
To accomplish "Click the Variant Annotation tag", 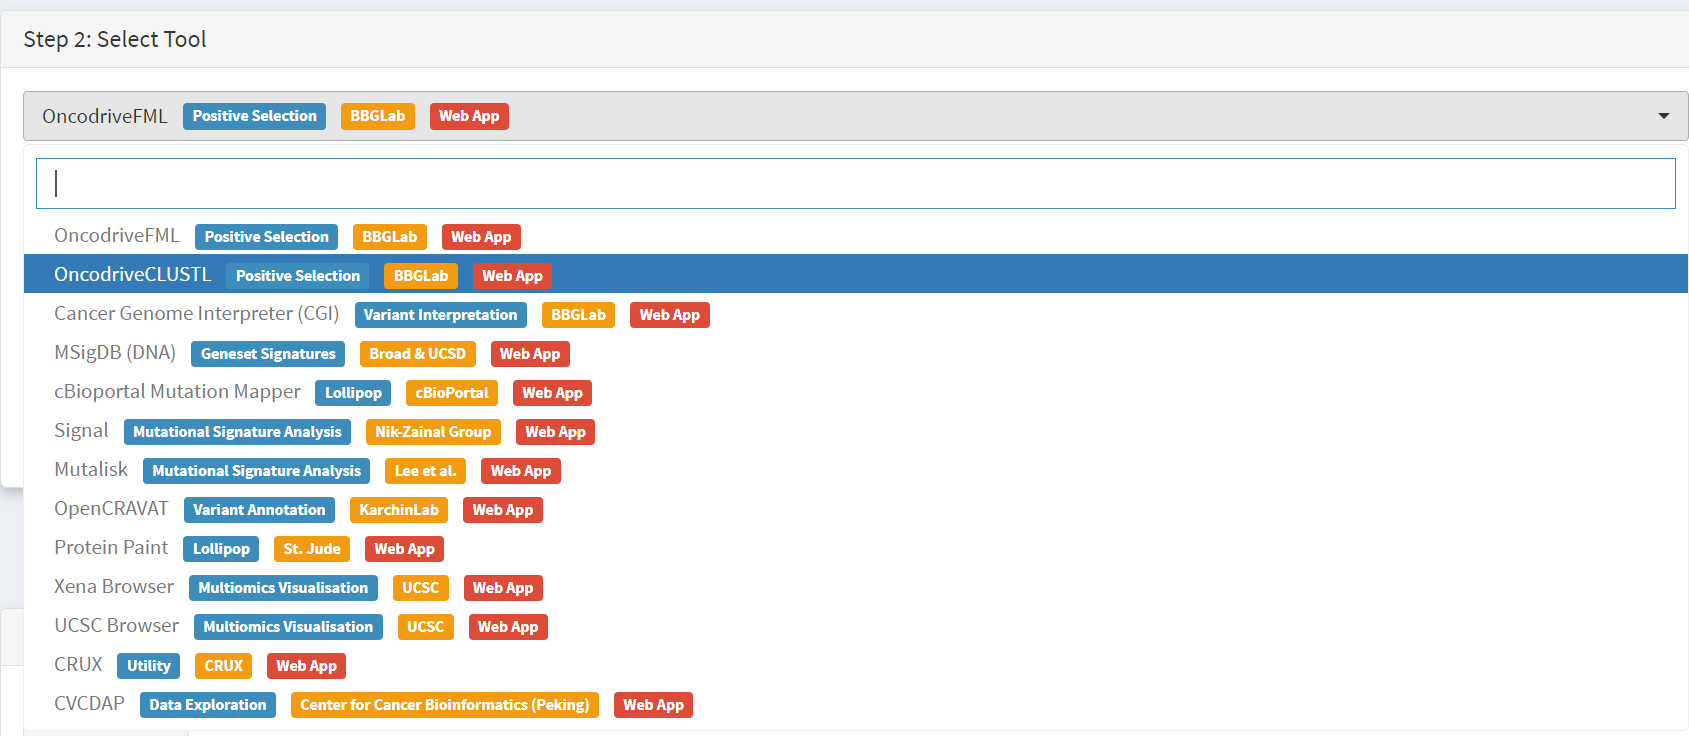I will [x=259, y=510].
